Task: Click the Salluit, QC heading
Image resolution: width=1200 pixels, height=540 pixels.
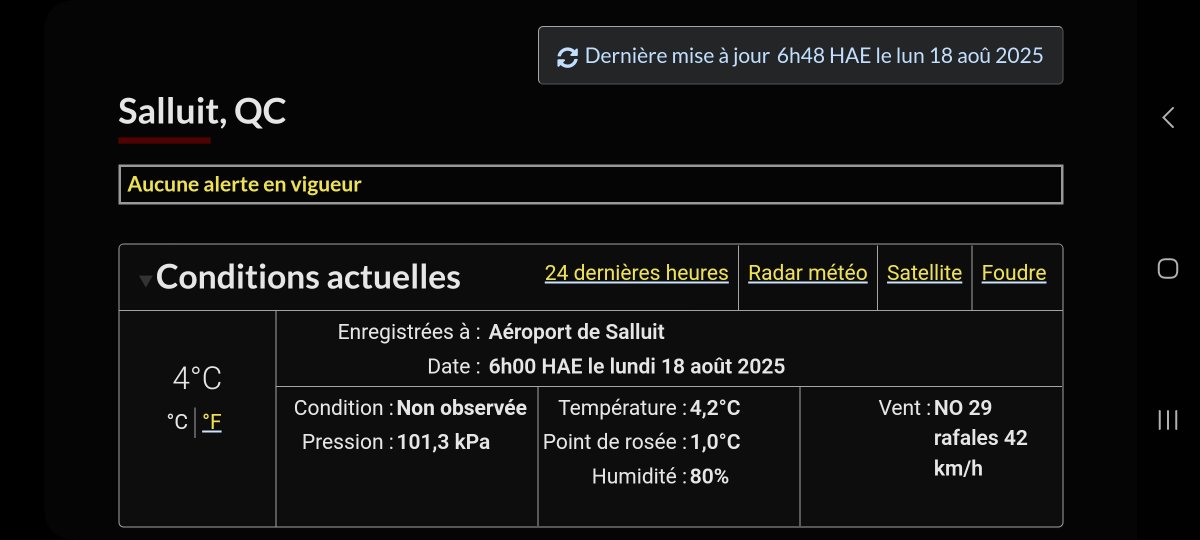Action: click(202, 111)
